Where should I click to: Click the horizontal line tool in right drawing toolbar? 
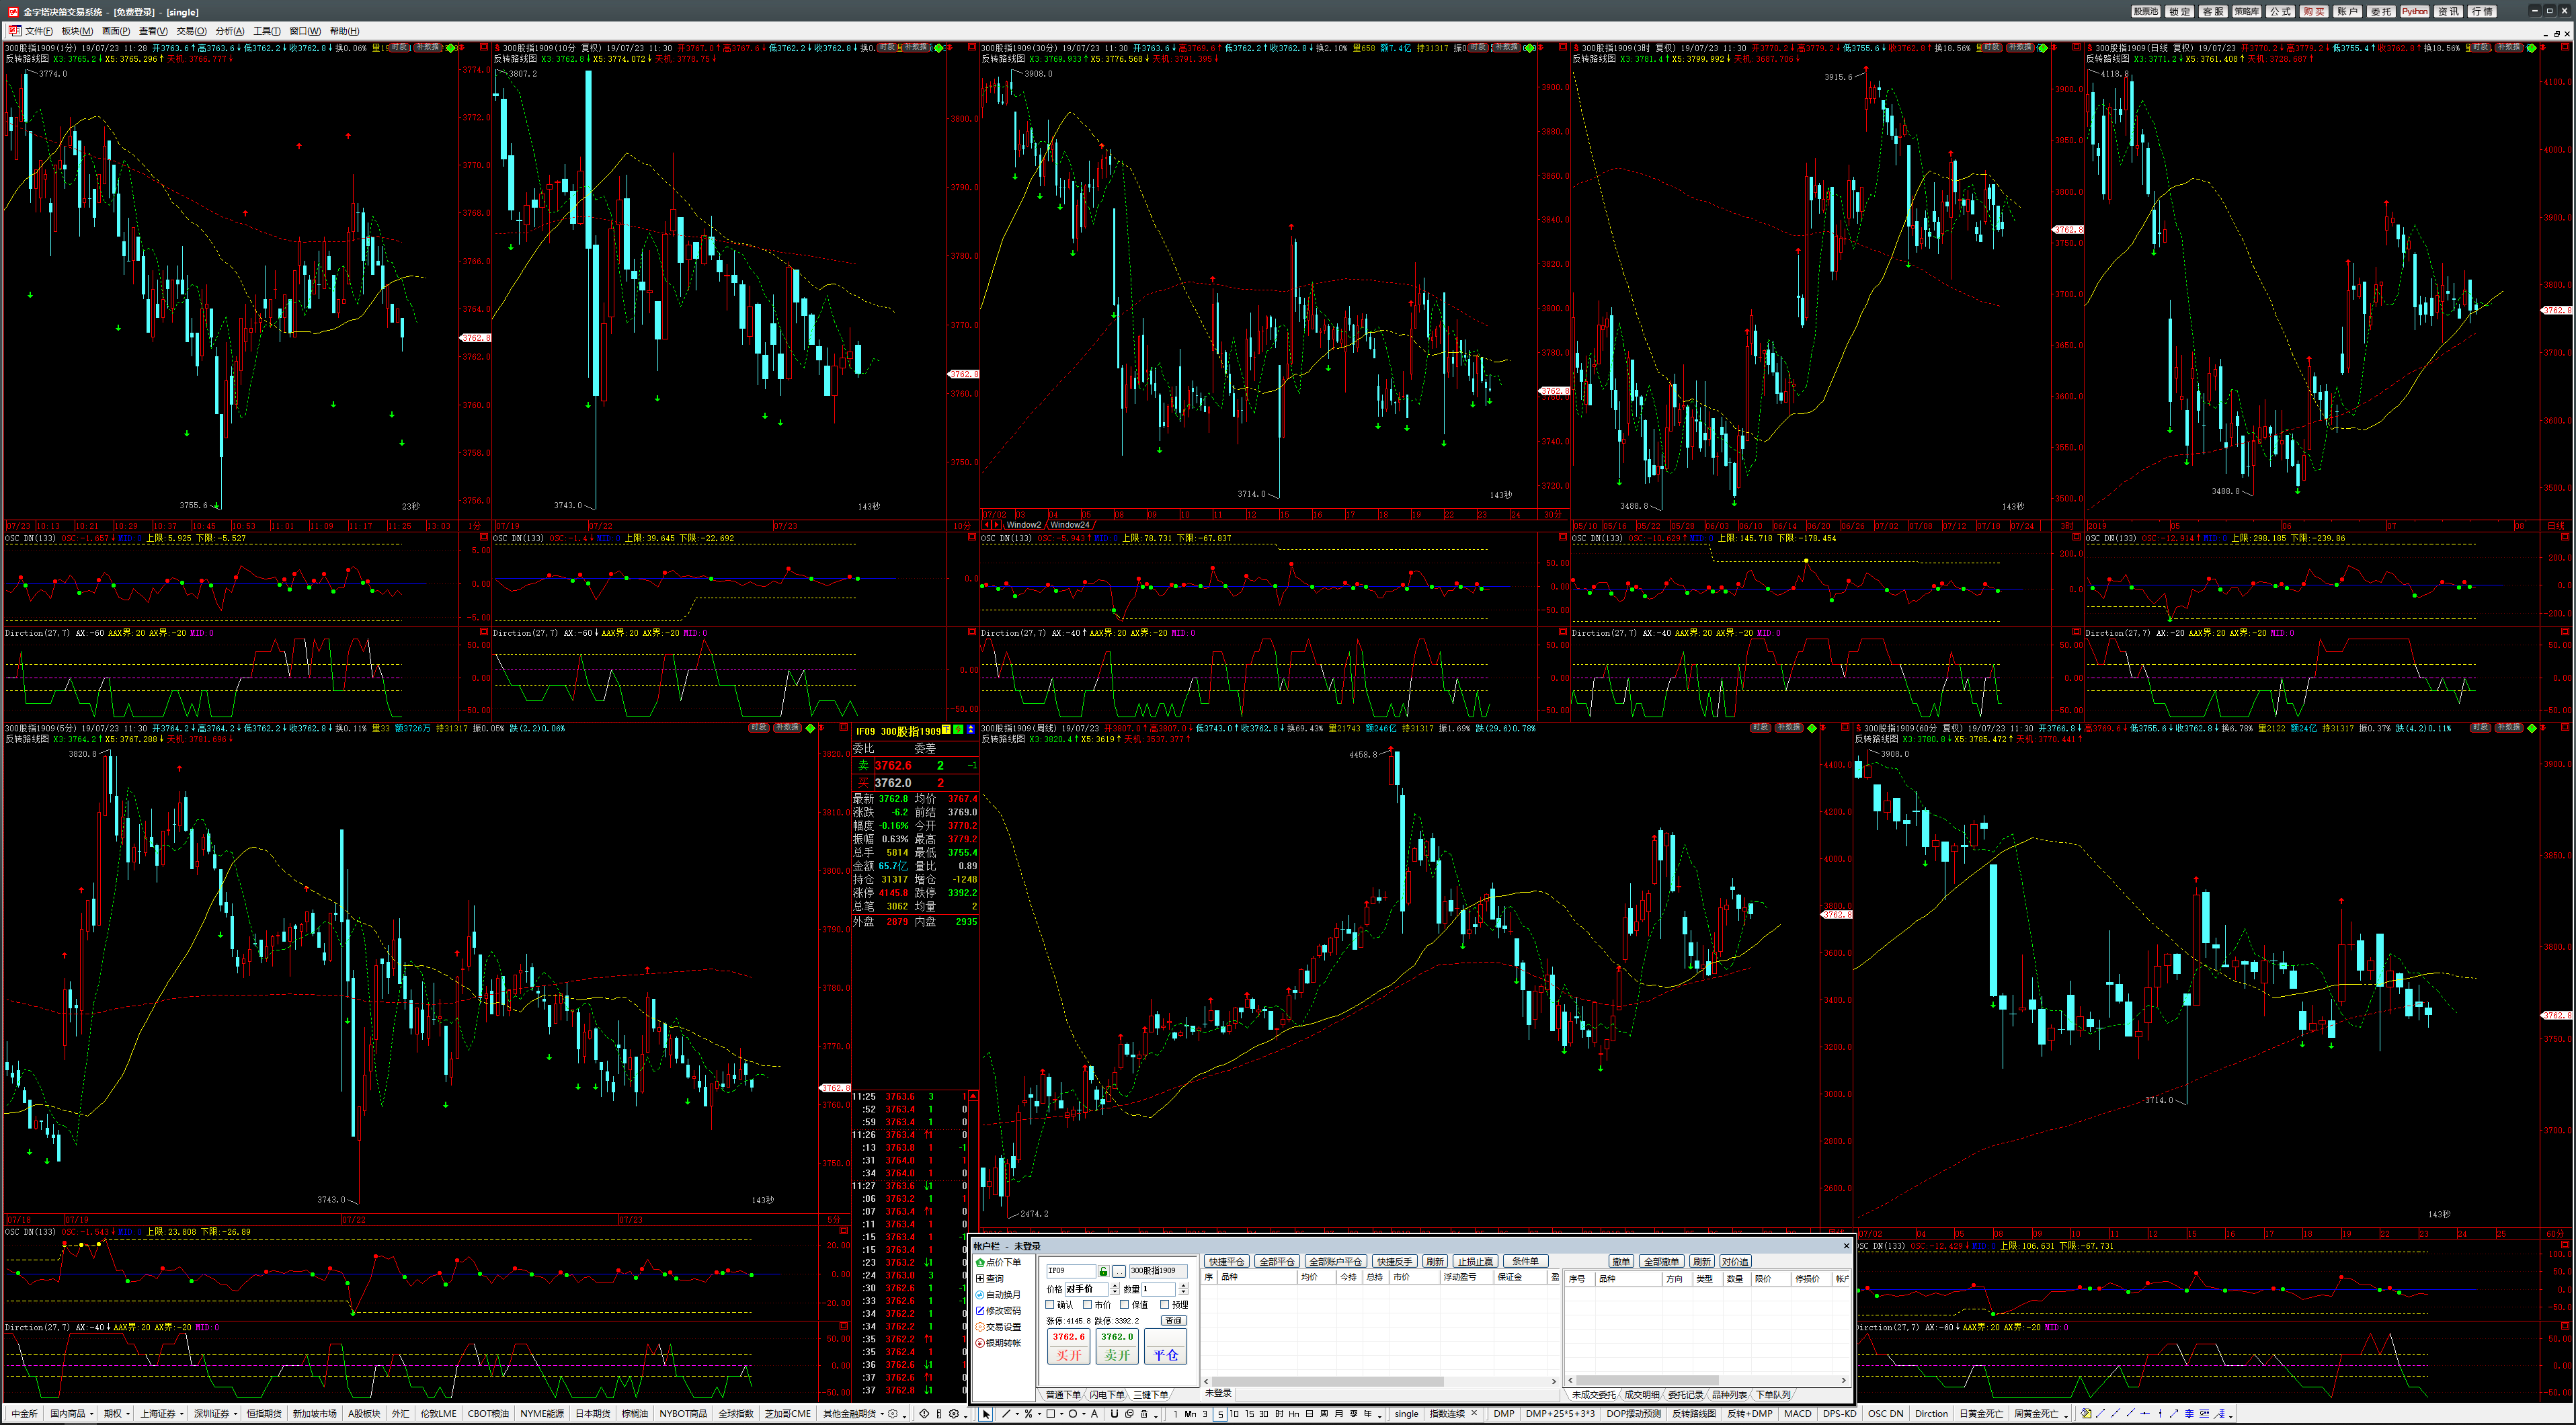2145,1414
